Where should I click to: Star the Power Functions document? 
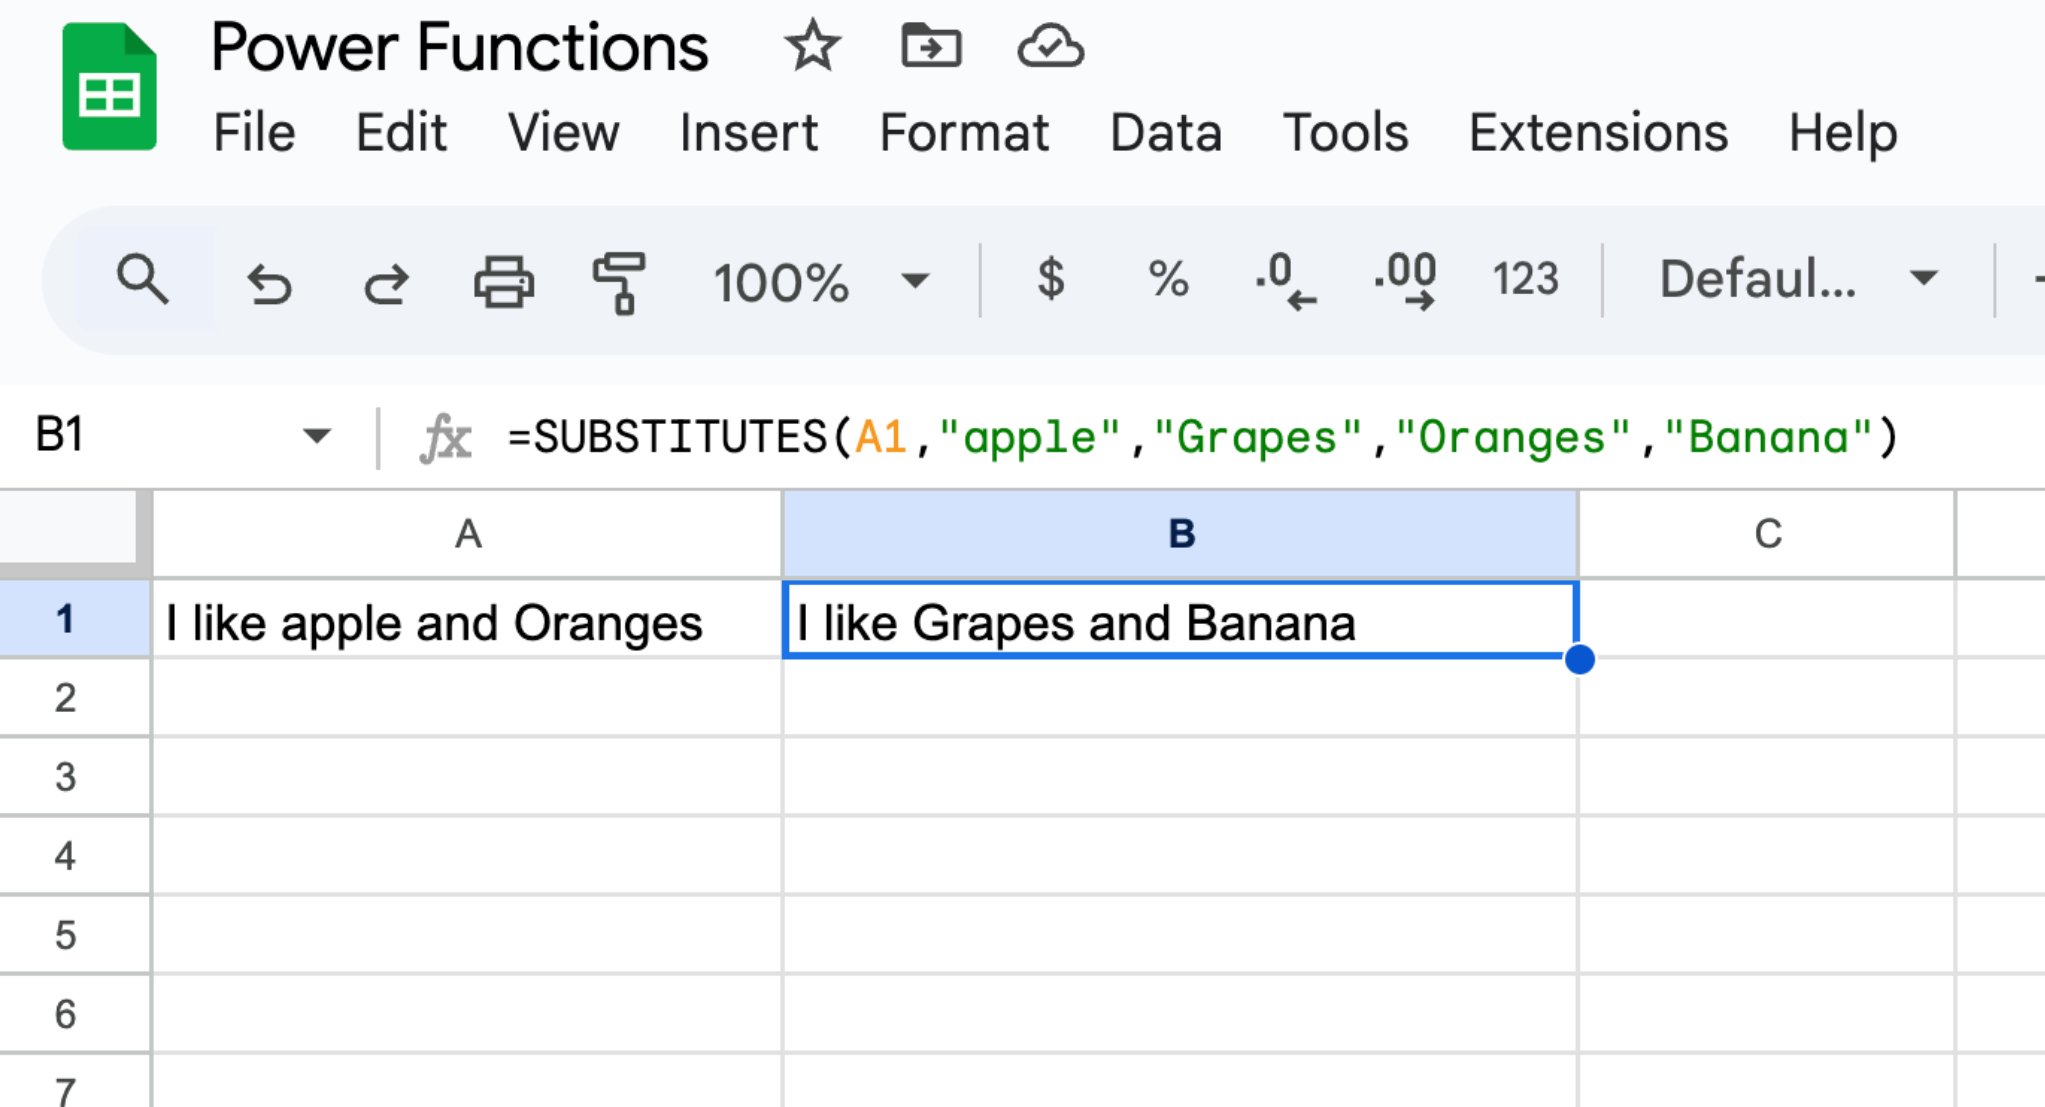click(811, 46)
